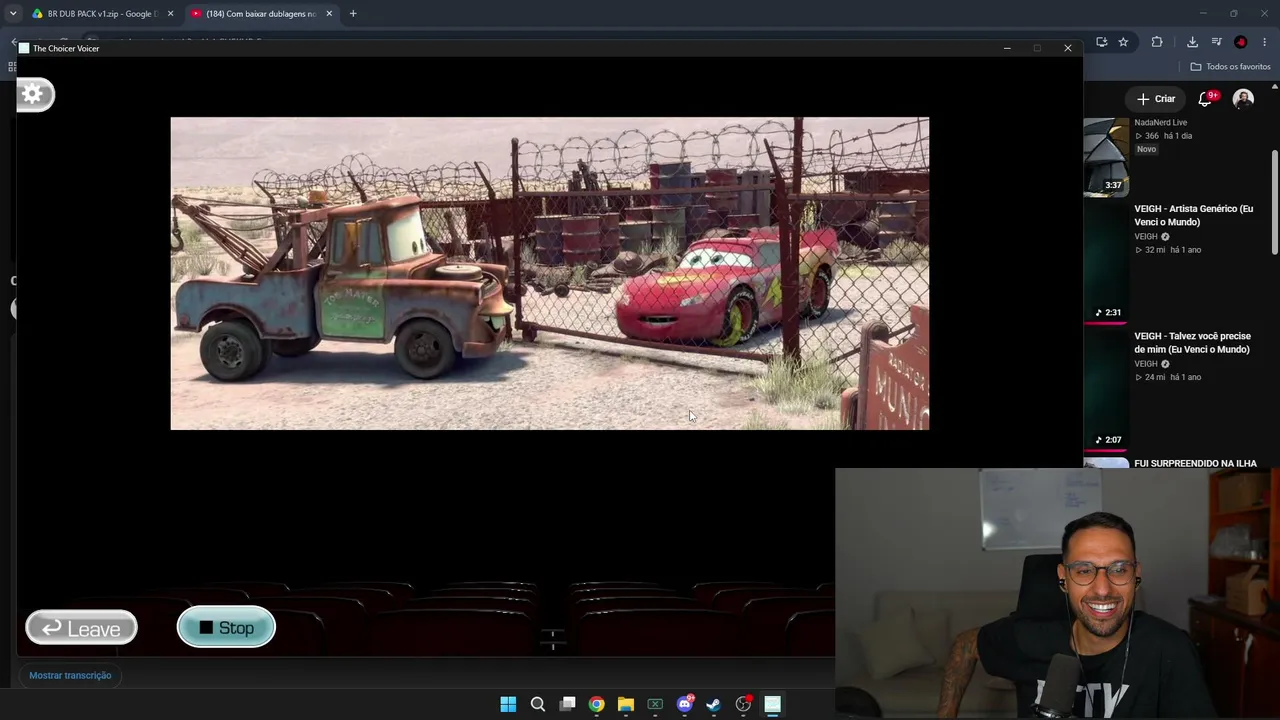The image size is (1280, 720).
Task: Open The Choicer Voicer settings gear
Action: click(x=33, y=94)
